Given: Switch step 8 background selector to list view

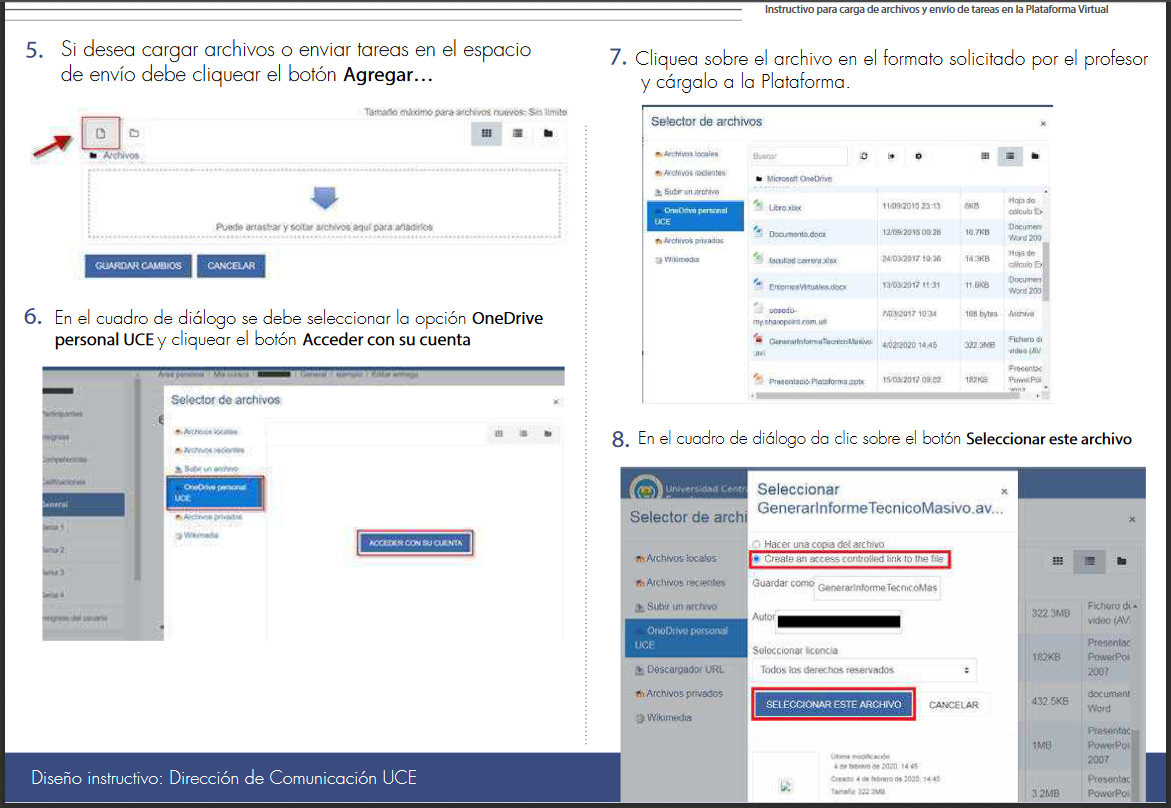Looking at the screenshot, I should (x=1090, y=562).
